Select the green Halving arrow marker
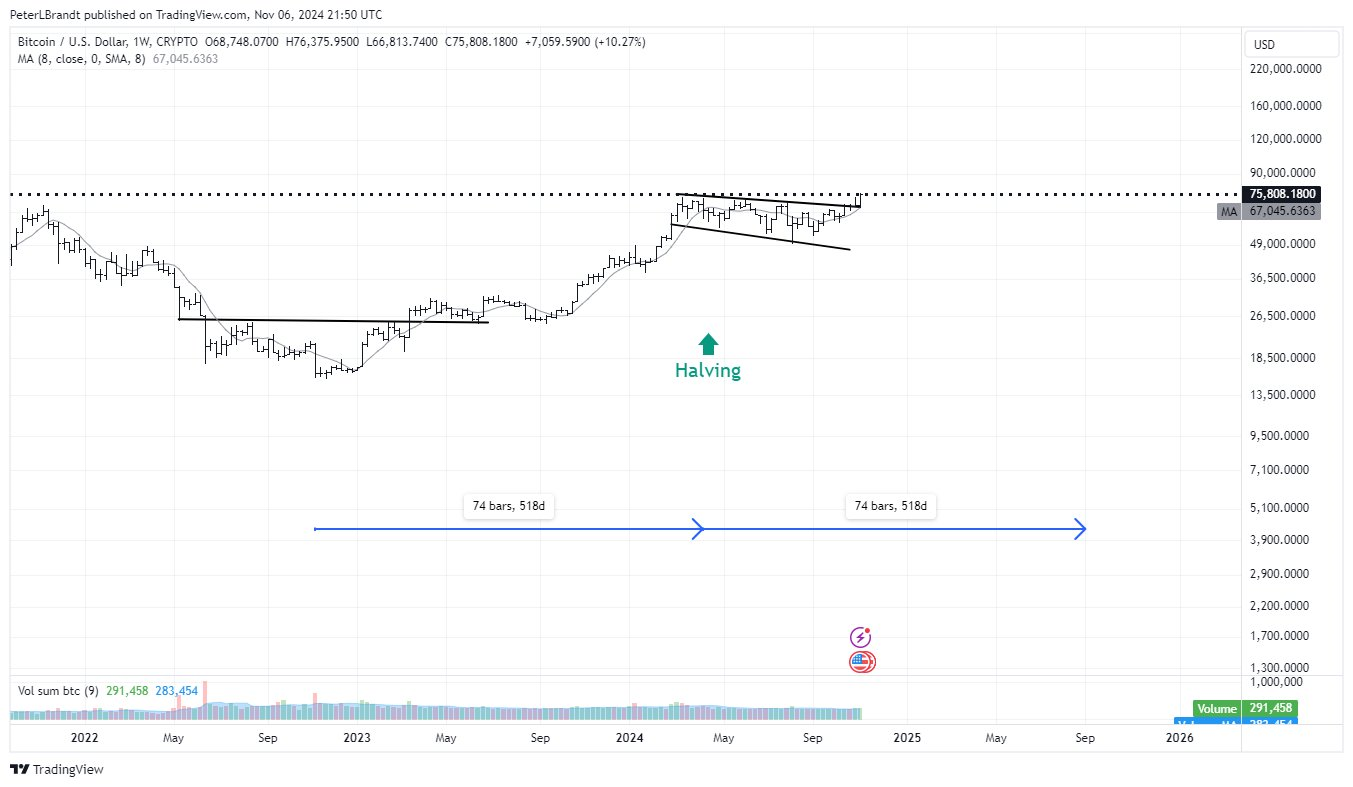Screen dimensions: 1353x787 708,344
